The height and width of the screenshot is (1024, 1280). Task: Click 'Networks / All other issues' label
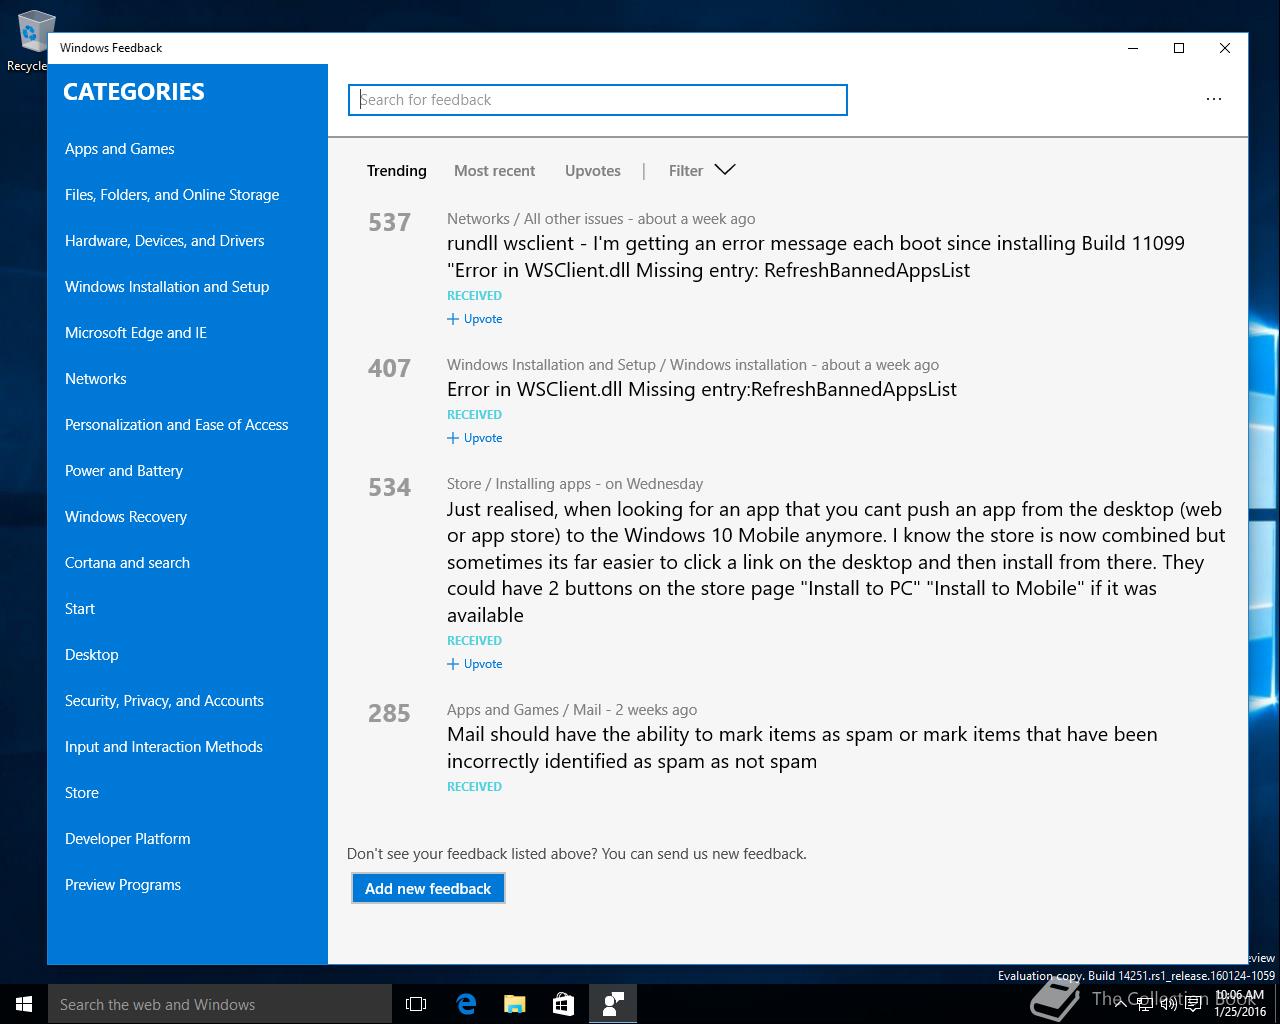(x=535, y=219)
